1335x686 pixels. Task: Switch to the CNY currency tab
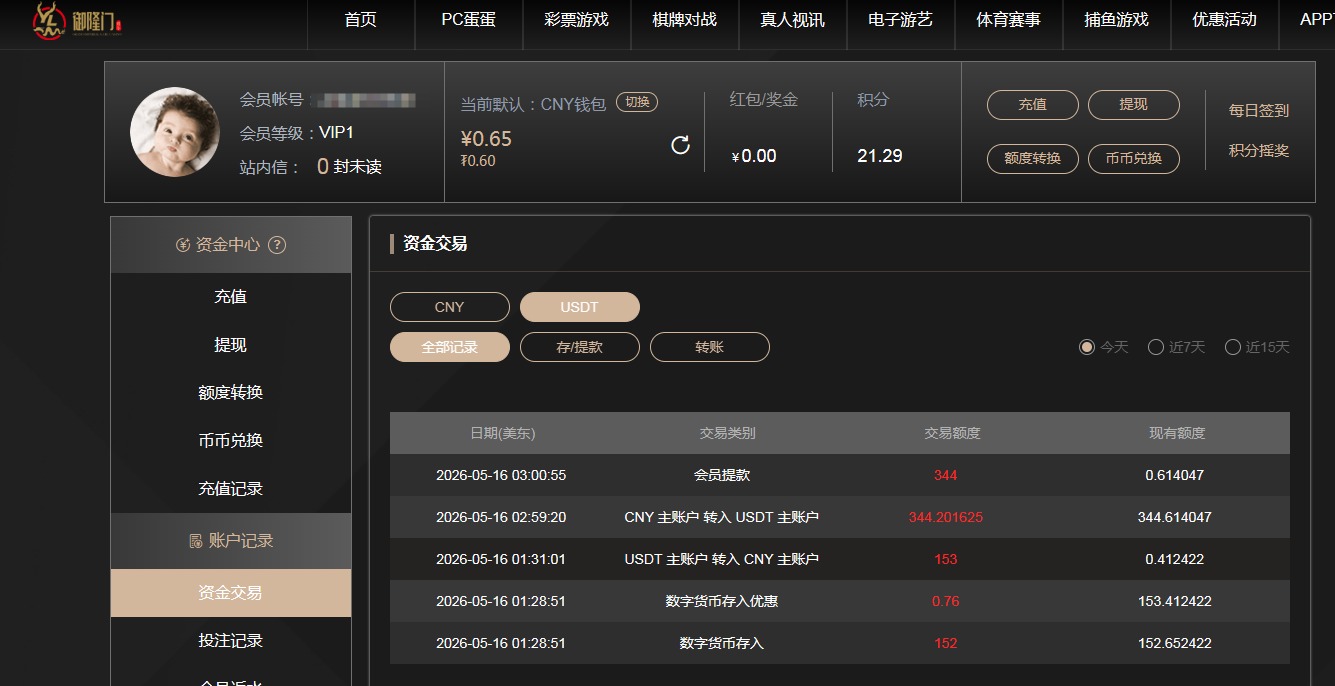[450, 307]
